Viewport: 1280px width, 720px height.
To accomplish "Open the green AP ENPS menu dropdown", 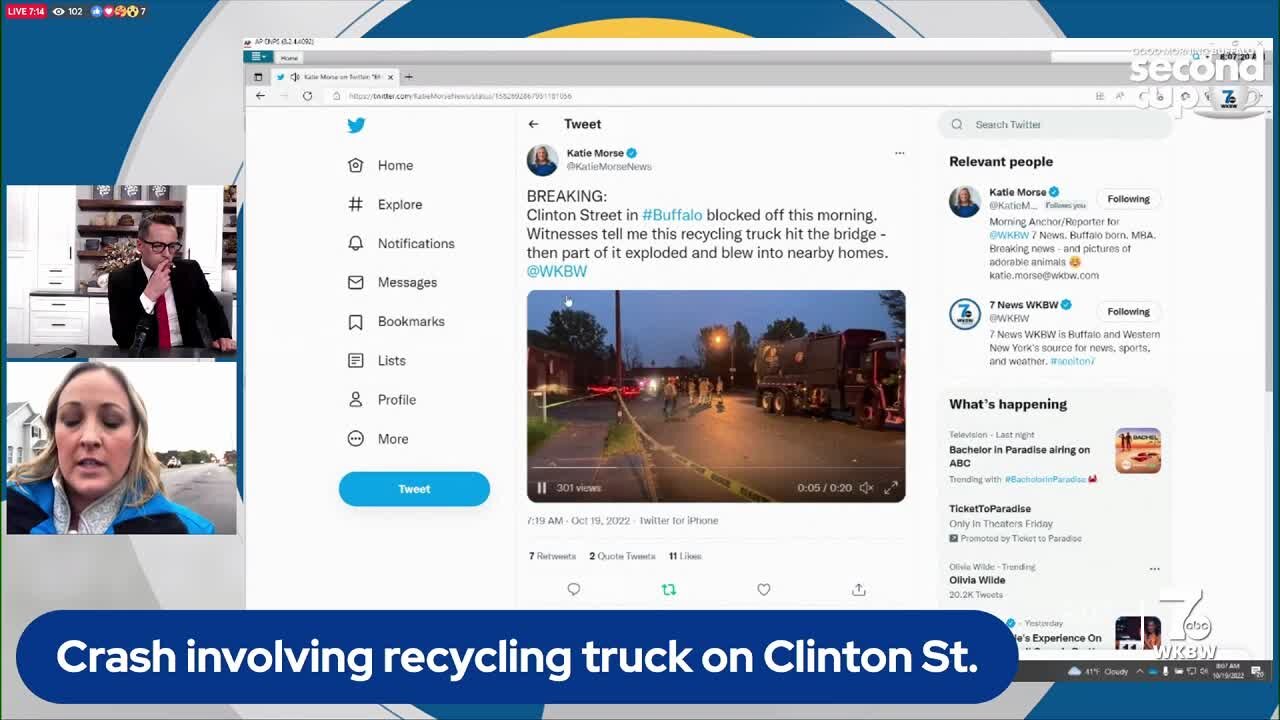I will coord(258,57).
